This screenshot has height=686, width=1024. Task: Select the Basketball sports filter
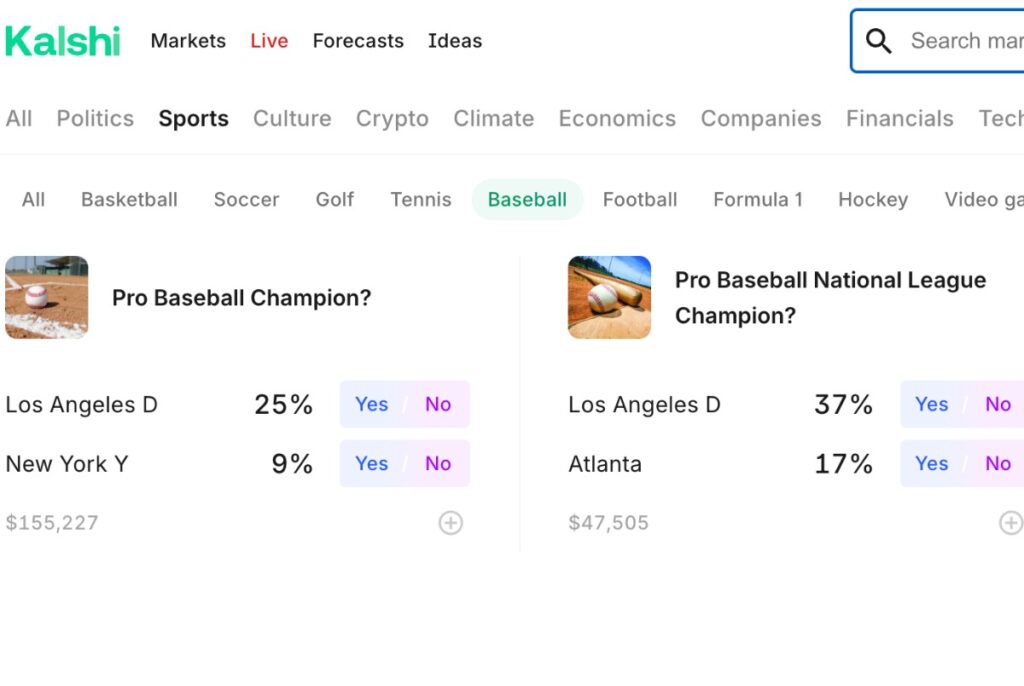pos(129,199)
